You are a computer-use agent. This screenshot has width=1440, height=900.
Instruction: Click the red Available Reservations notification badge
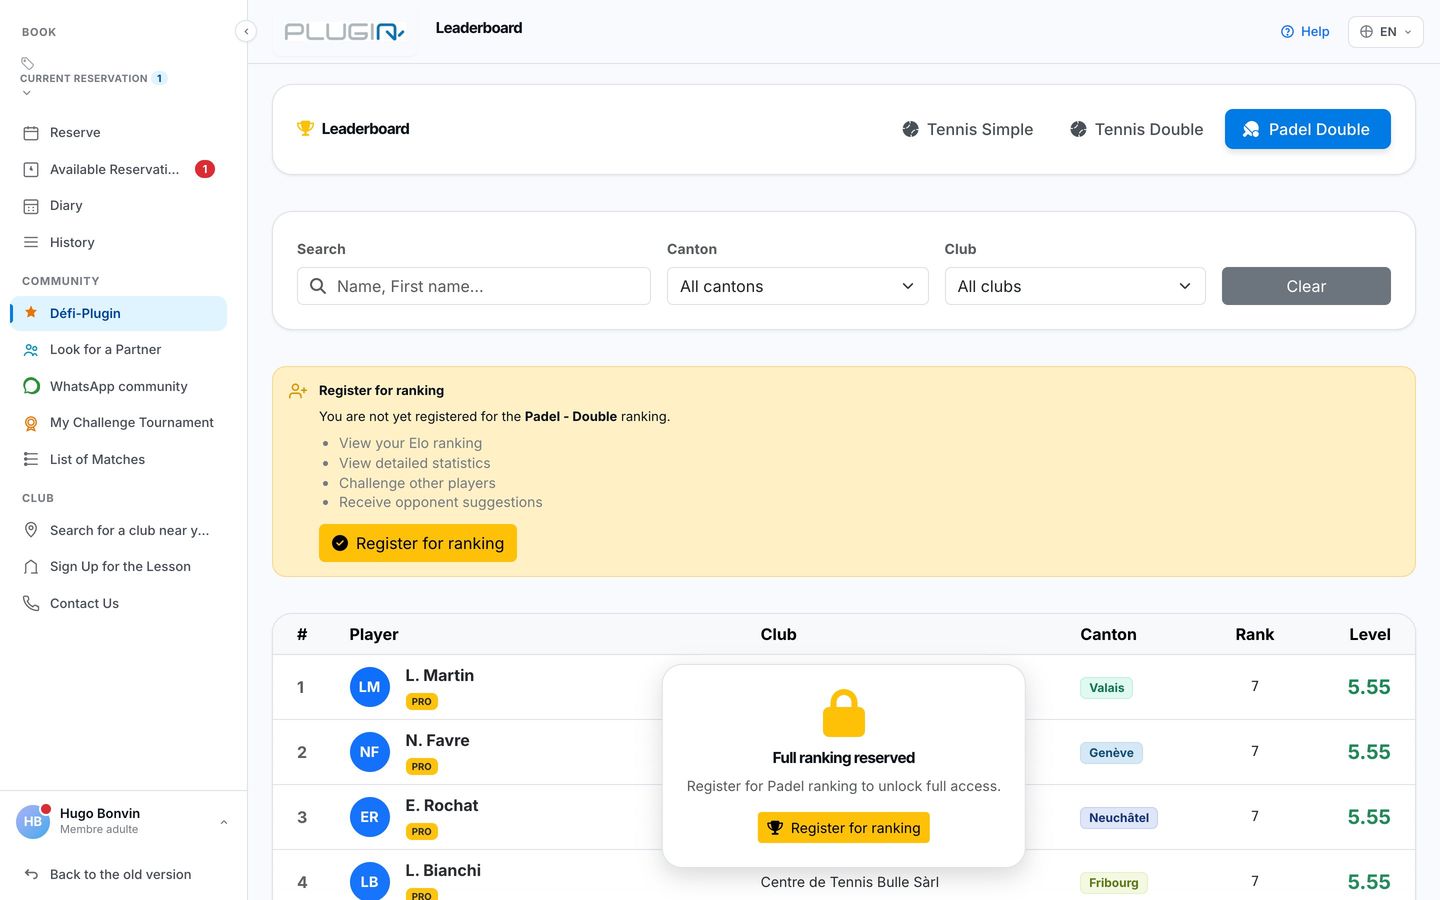pyautogui.click(x=205, y=169)
